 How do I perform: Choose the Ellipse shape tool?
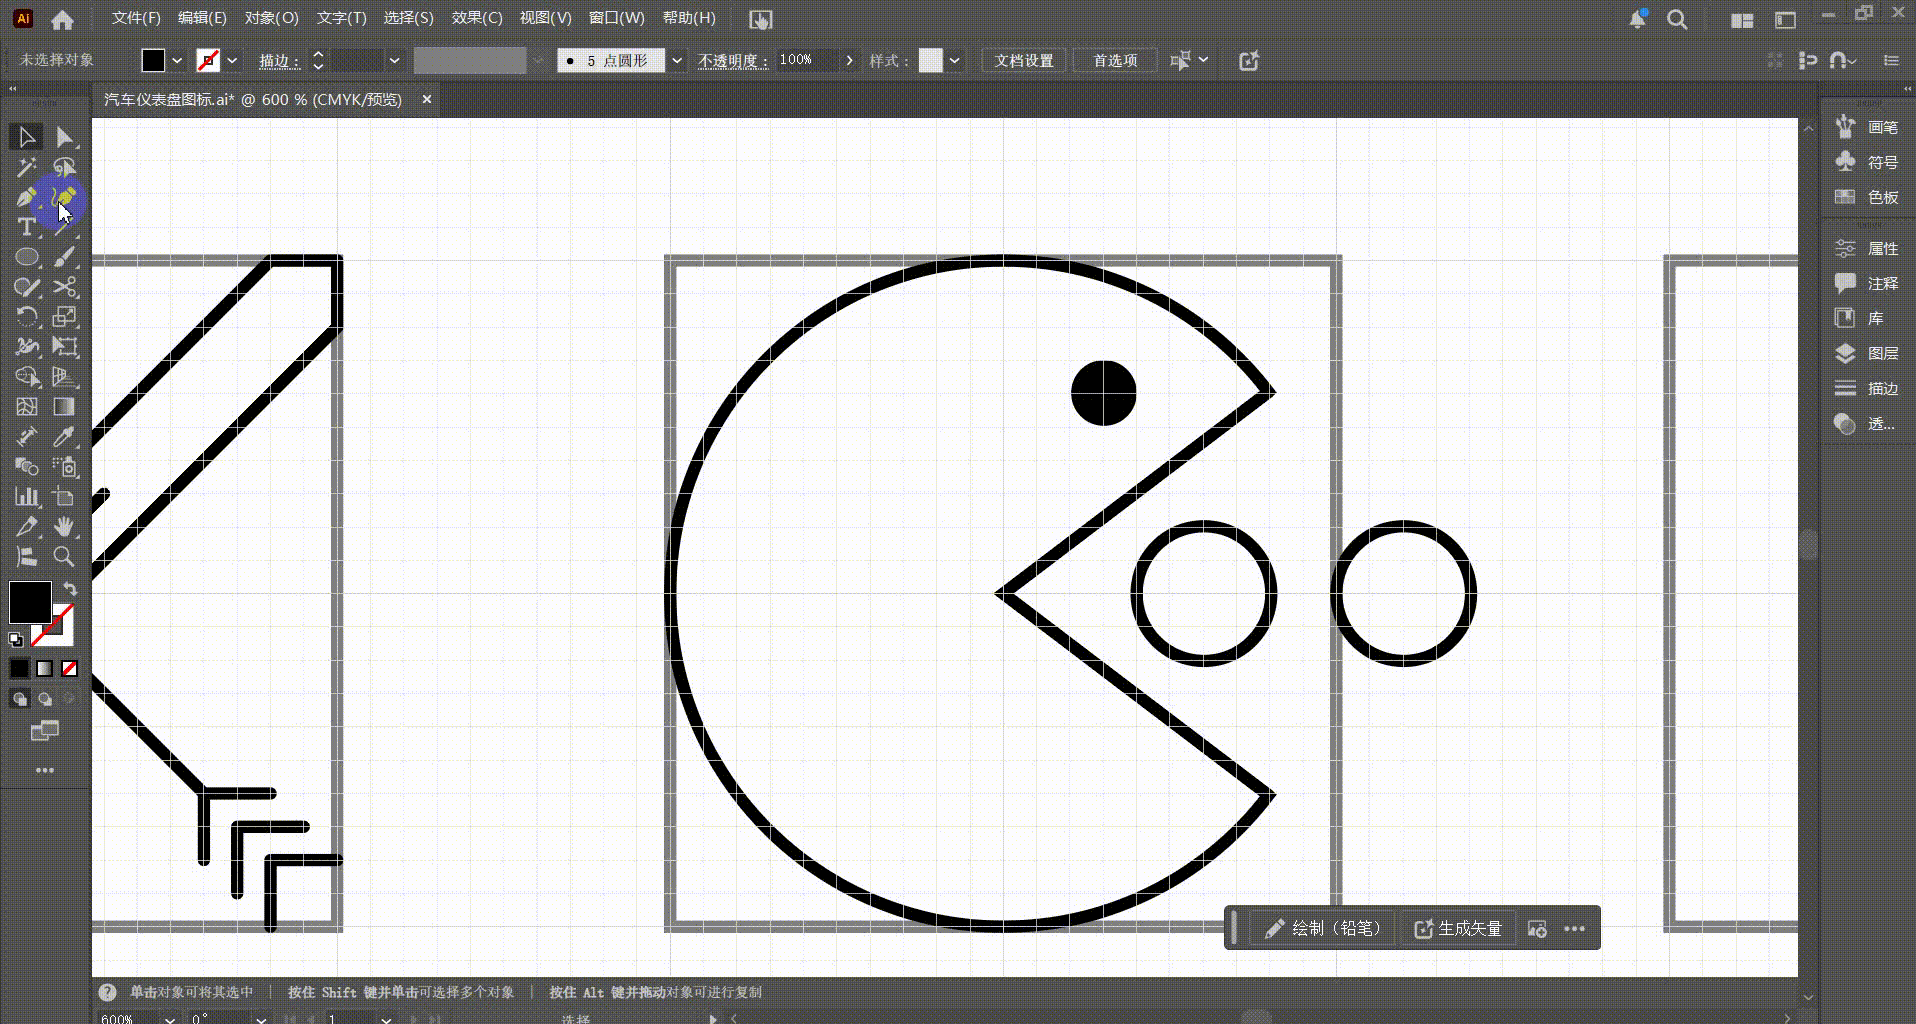(x=26, y=257)
